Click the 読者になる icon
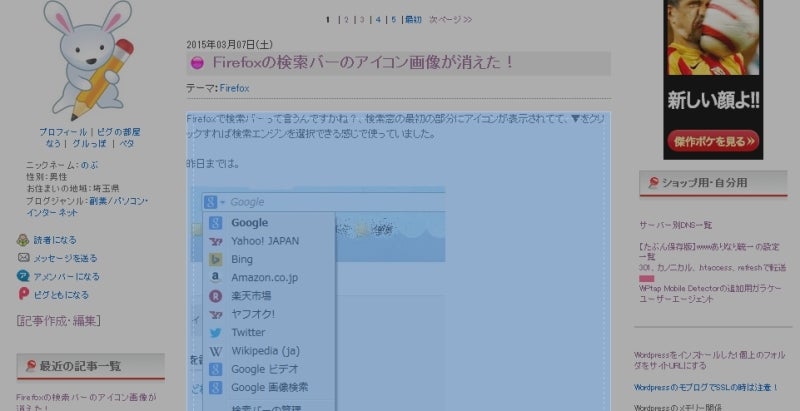800x411 pixels. point(23,240)
